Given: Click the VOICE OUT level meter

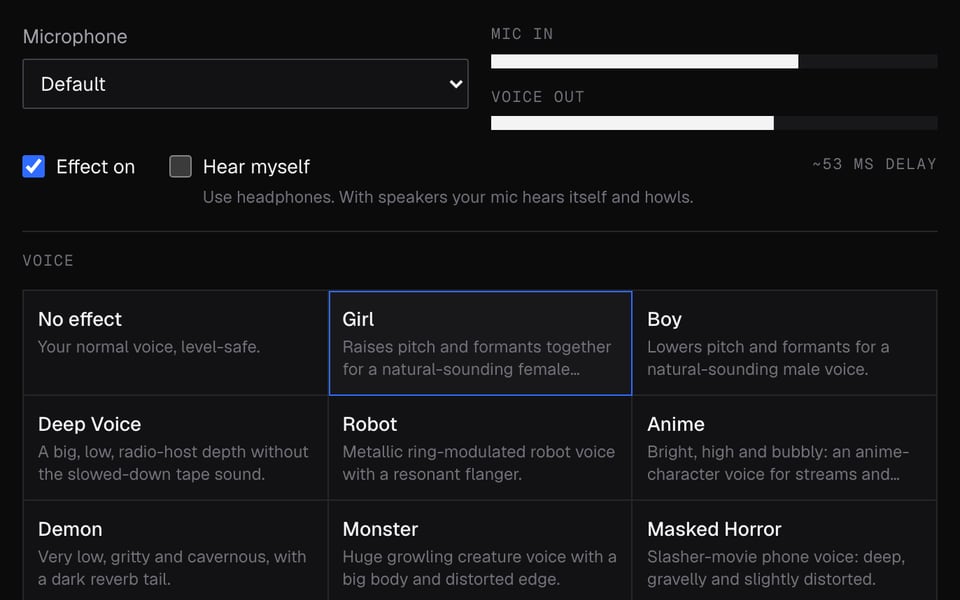Looking at the screenshot, I should [714, 123].
